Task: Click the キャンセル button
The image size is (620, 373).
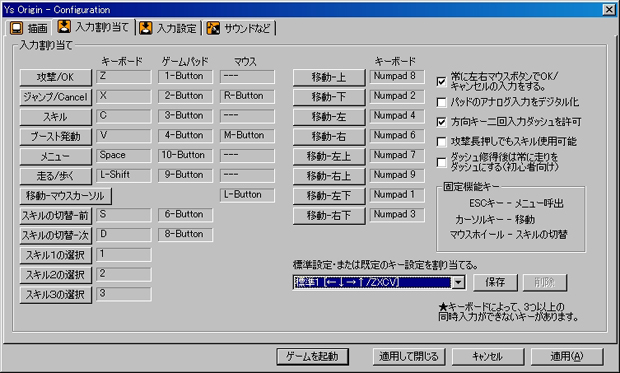Action: pos(488,357)
